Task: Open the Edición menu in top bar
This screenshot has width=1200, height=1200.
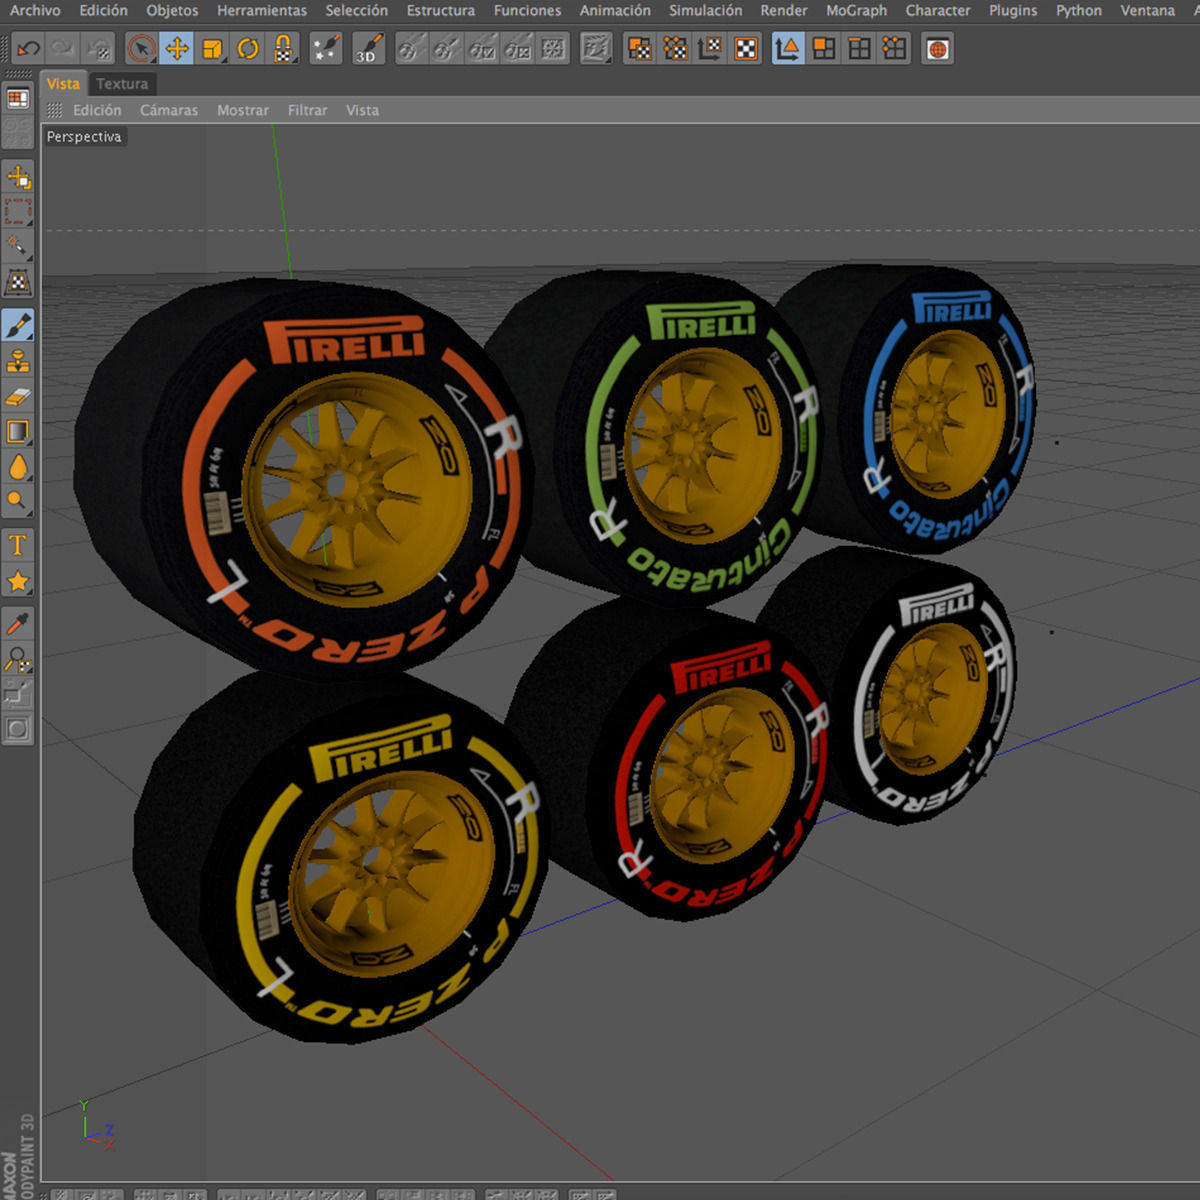Action: (x=104, y=10)
